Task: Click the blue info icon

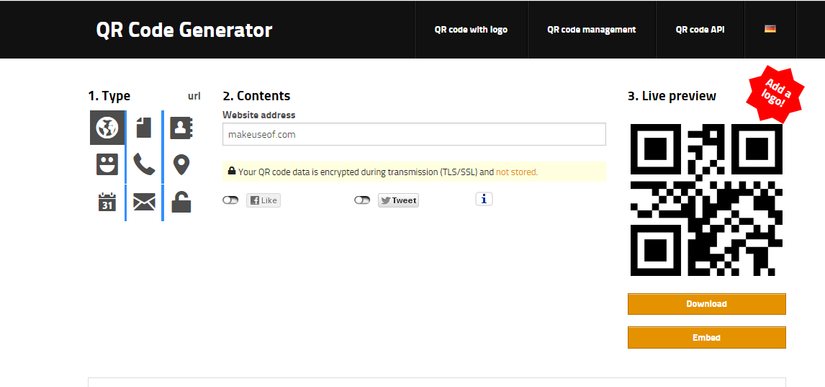Action: 484,199
